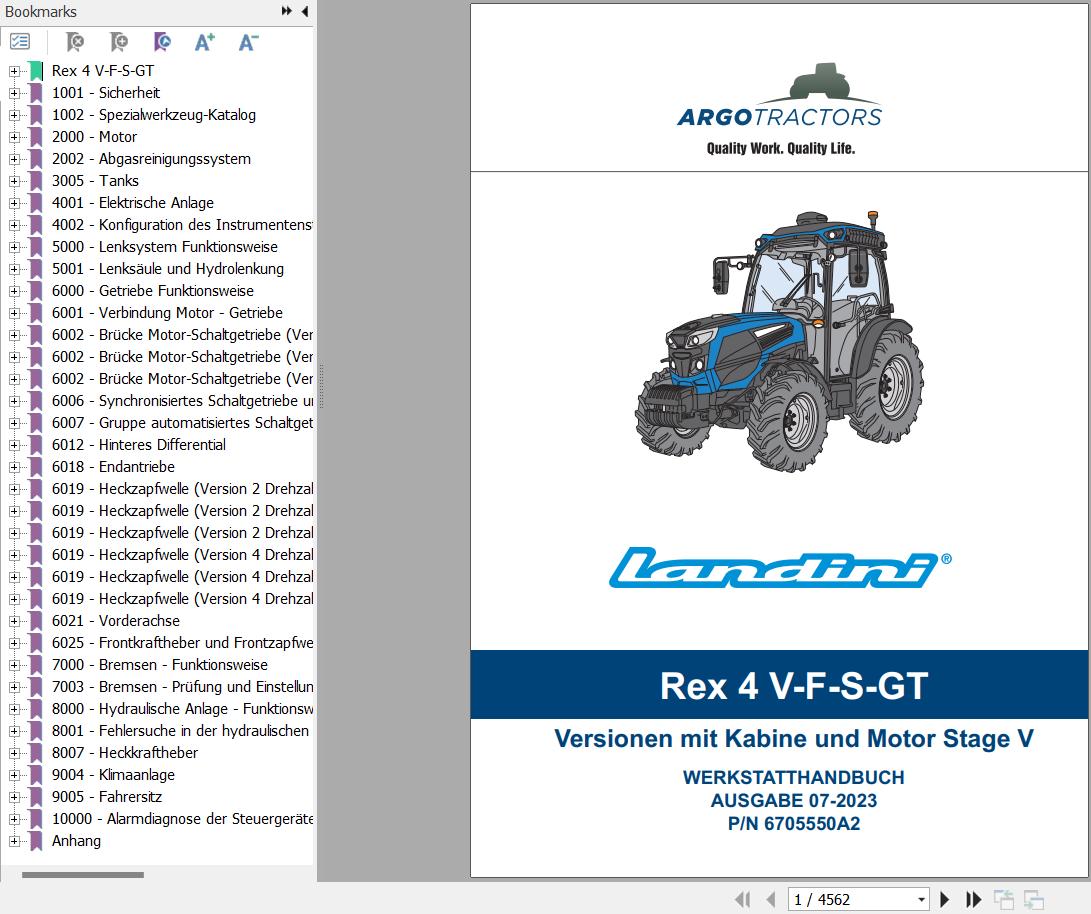
Task: Open bookmark 6025 - Frontkraftheber und Frontzapfwelle
Action: coord(182,643)
